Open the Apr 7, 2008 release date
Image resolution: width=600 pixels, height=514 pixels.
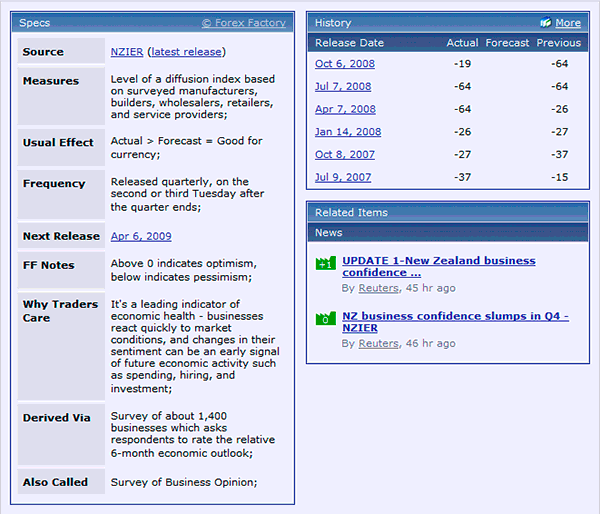345,109
